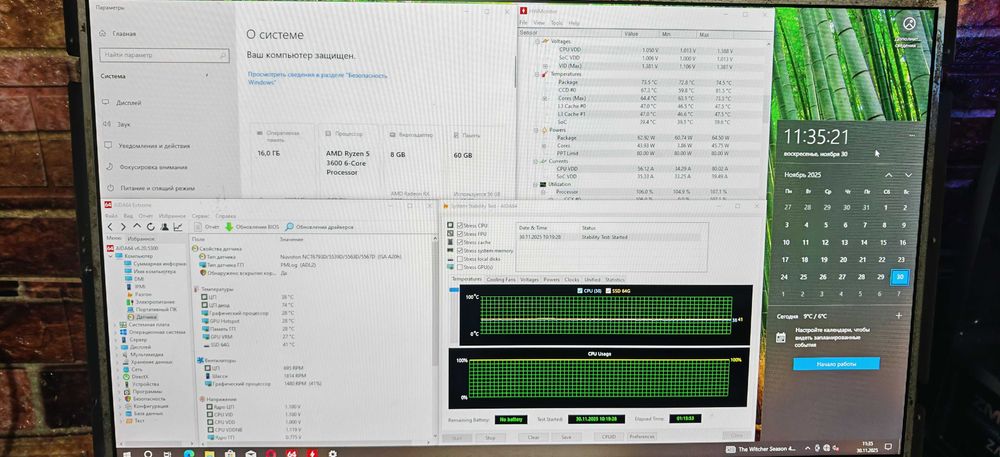
Task: Toggle SSD 64G graph legend checkbox
Action: (x=608, y=291)
